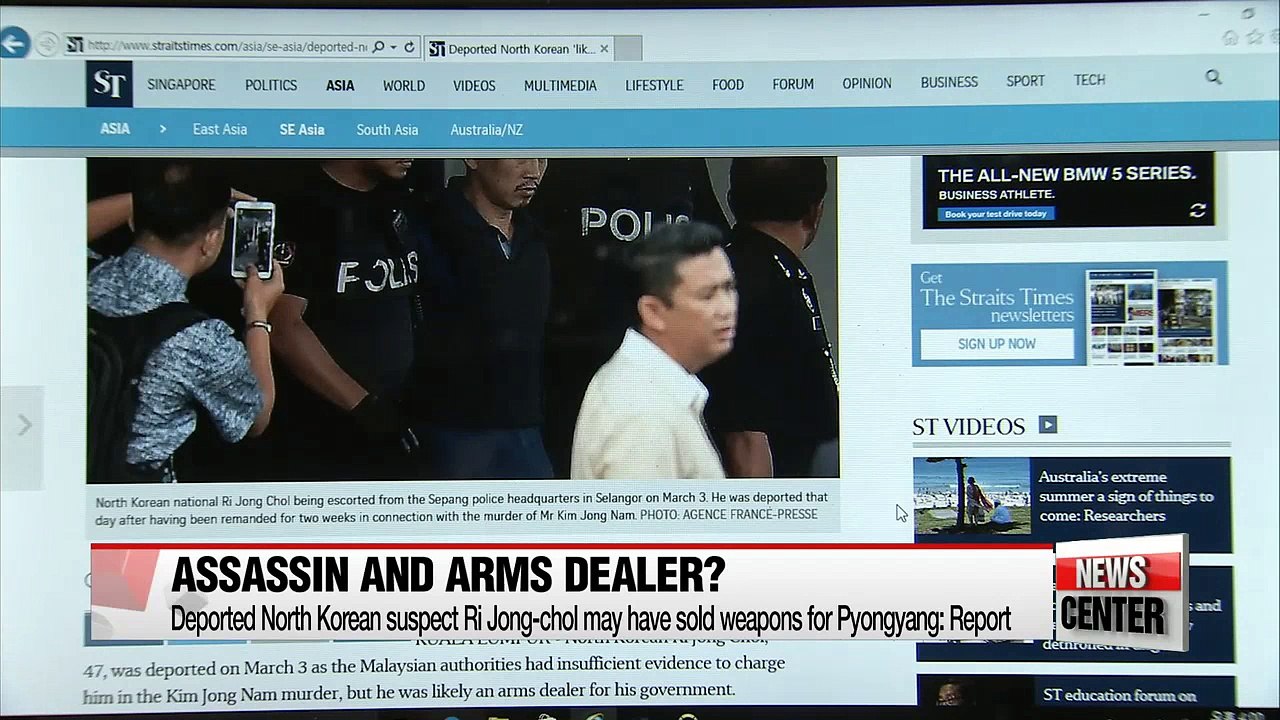Viewport: 1280px width, 720px height.
Task: Click the browser forward arrow button
Action: click(47, 44)
